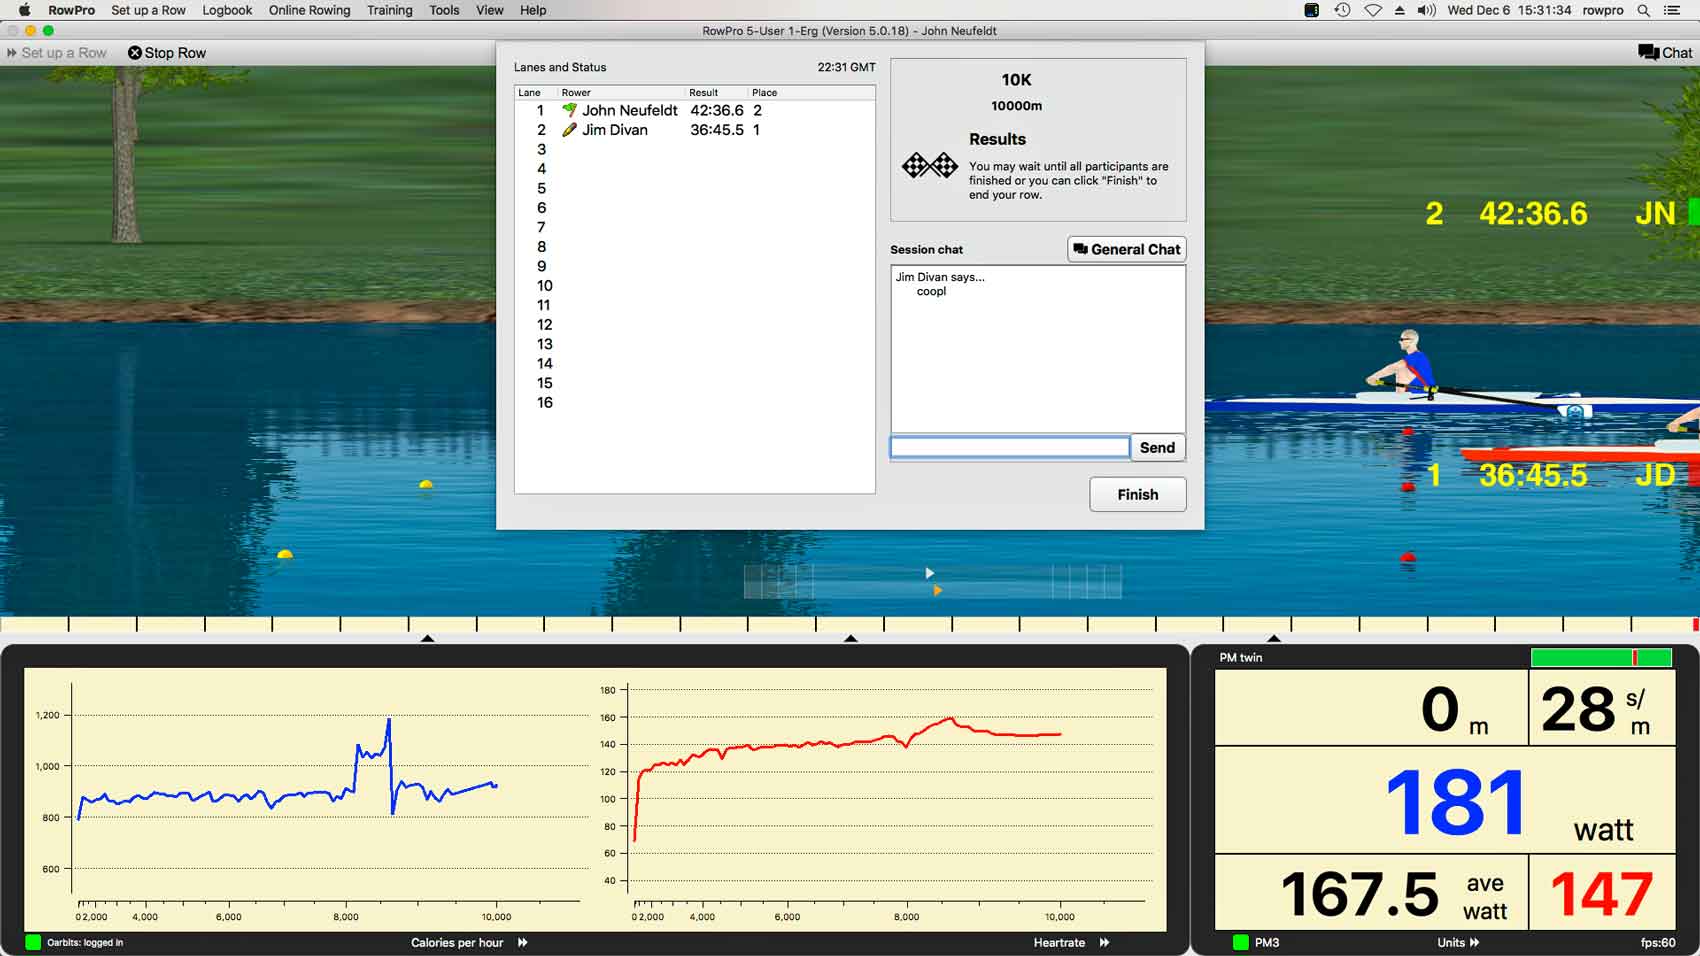Click the 167.5 ave watt display
The width and height of the screenshot is (1700, 956).
(1371, 893)
